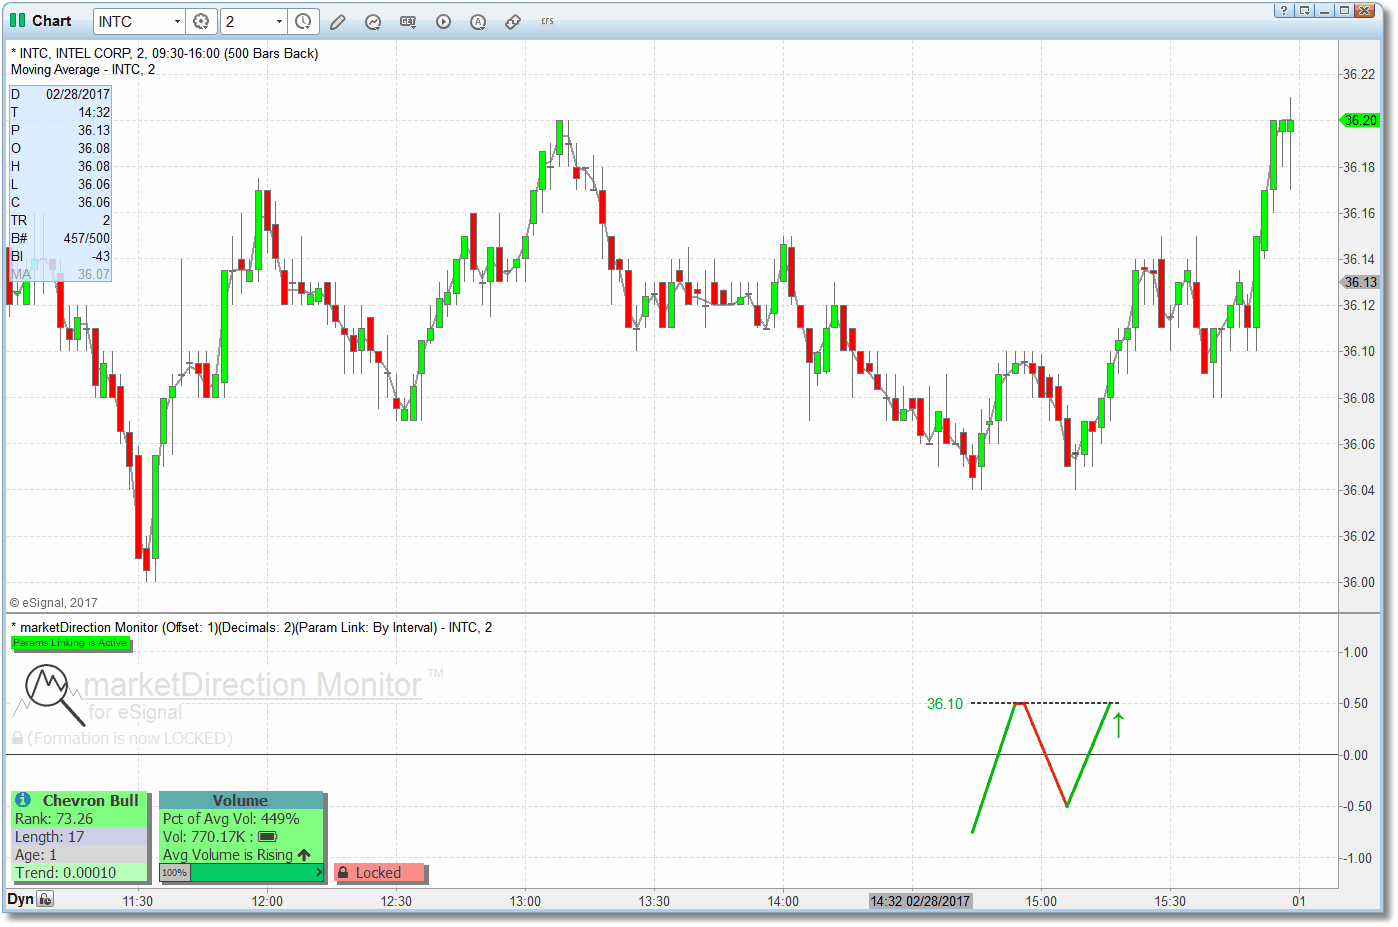Toggle the Locked formation button
Screen dimensions: 1398x927
[x=379, y=873]
